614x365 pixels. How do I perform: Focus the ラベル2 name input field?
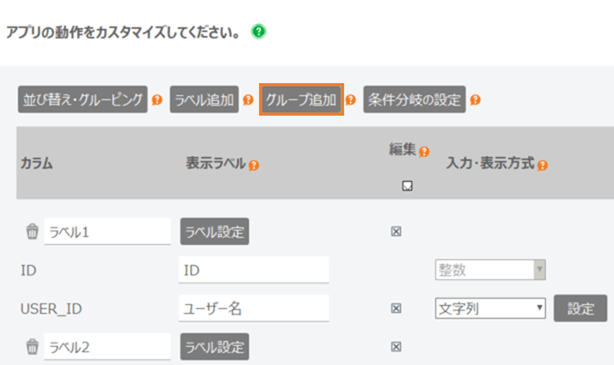pos(107,347)
